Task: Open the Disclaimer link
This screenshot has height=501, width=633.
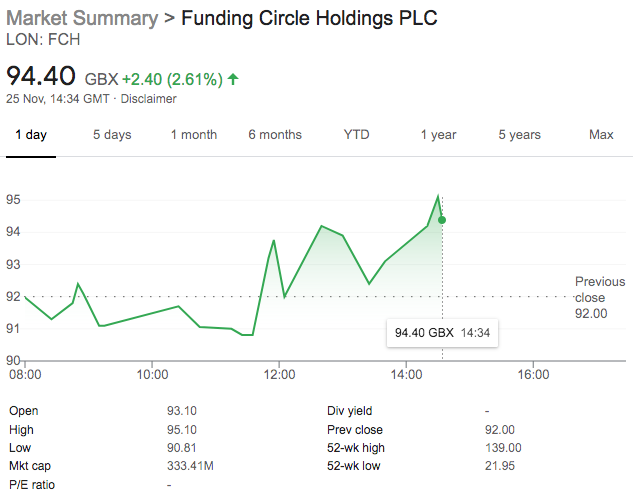Action: click(x=149, y=99)
